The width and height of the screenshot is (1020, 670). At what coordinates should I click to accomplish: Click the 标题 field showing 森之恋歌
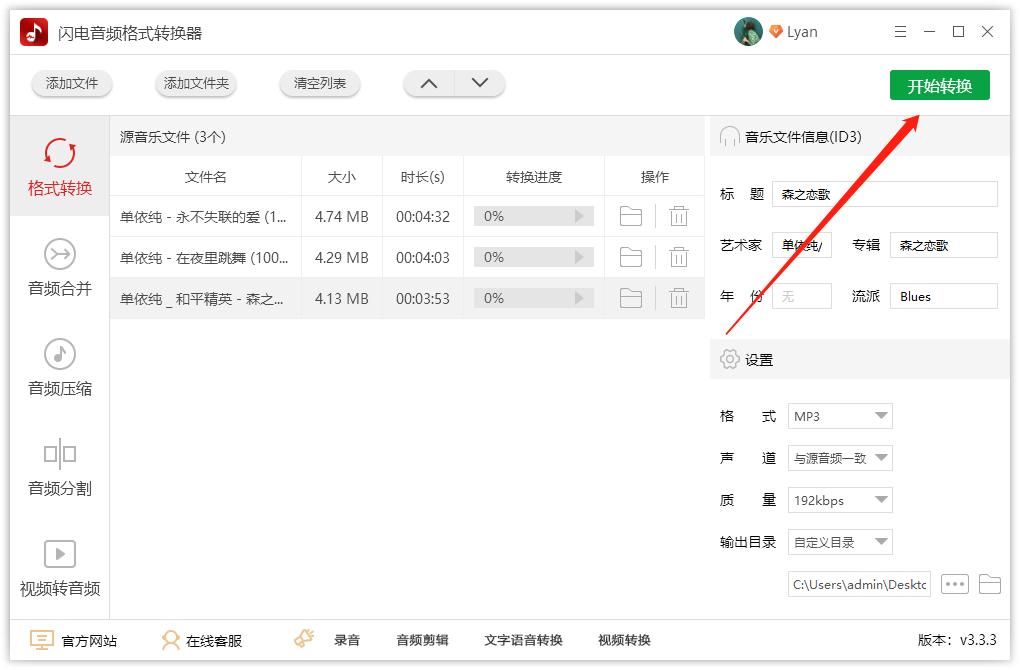(x=884, y=193)
